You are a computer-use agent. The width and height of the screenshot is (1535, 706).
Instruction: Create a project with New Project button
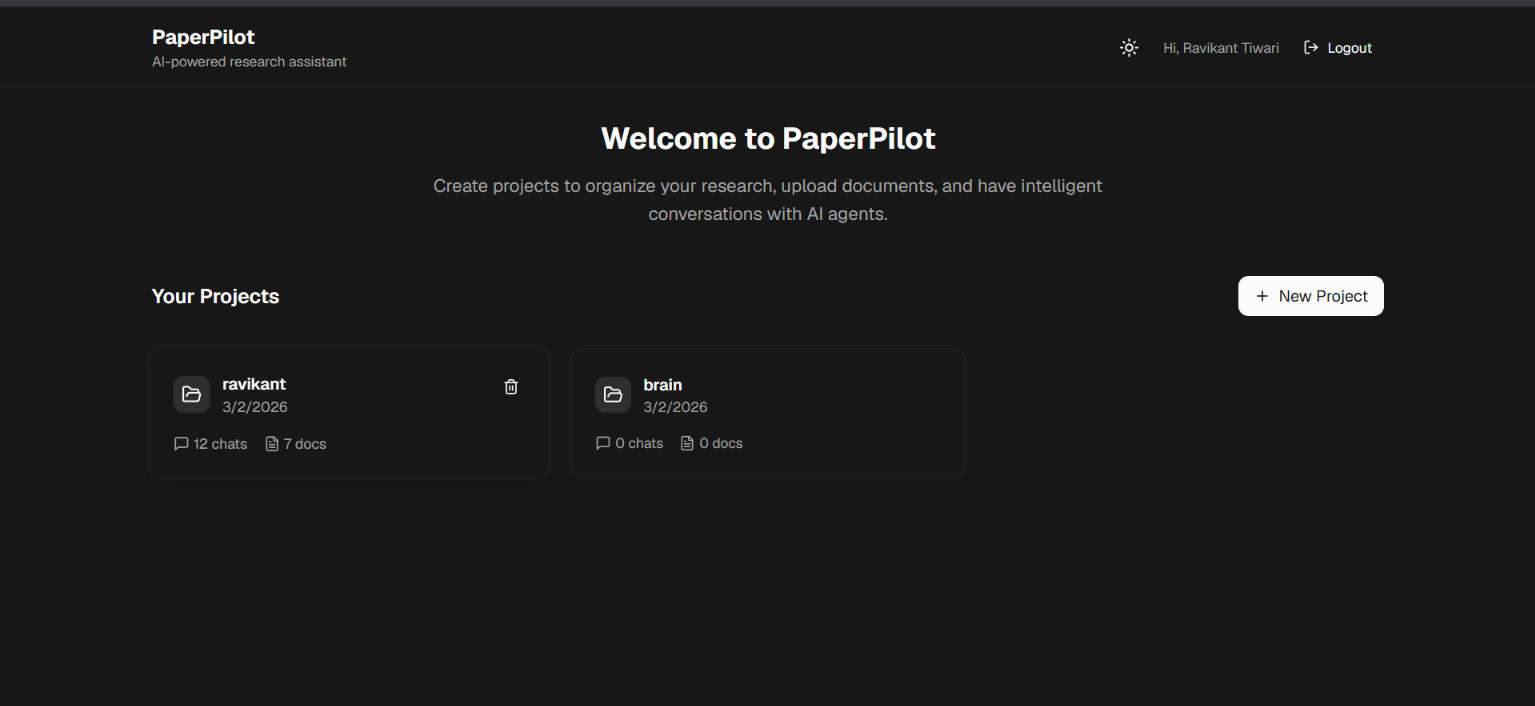click(x=1311, y=296)
